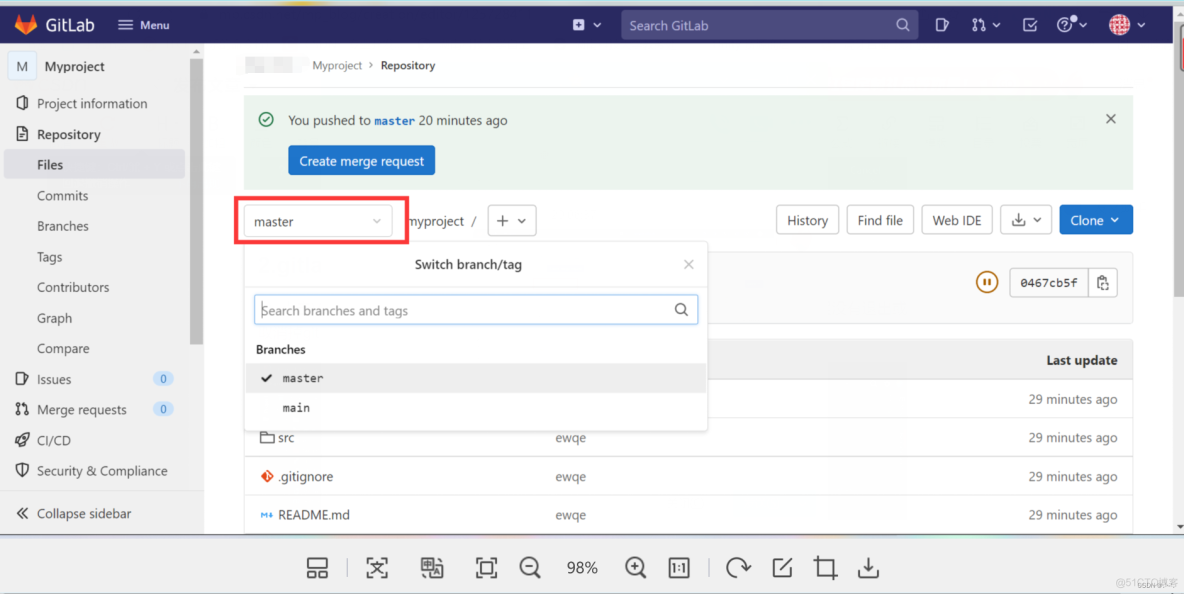Open the Web IDE button
The height and width of the screenshot is (594, 1184).
point(957,220)
